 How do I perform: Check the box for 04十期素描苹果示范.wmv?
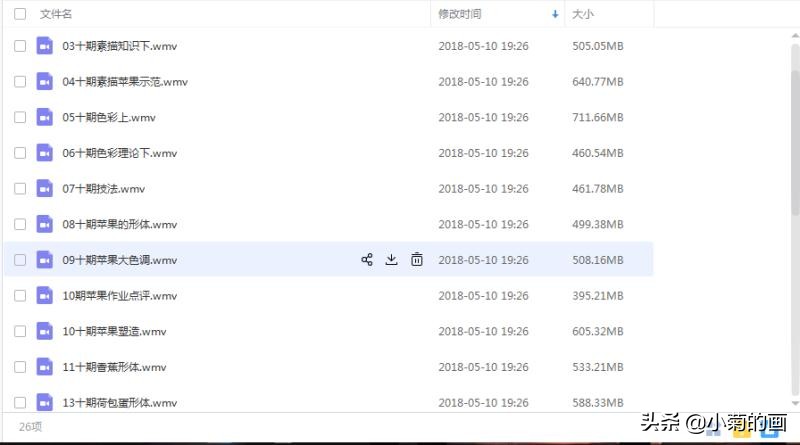(x=20, y=82)
